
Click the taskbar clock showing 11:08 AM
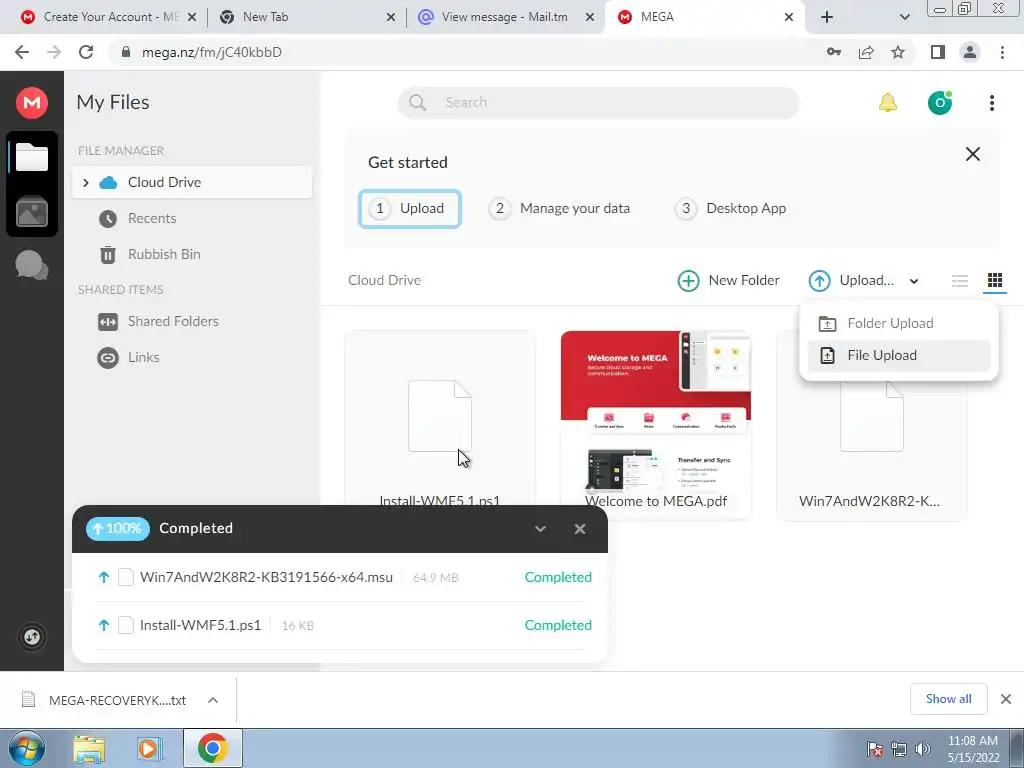pos(973,749)
